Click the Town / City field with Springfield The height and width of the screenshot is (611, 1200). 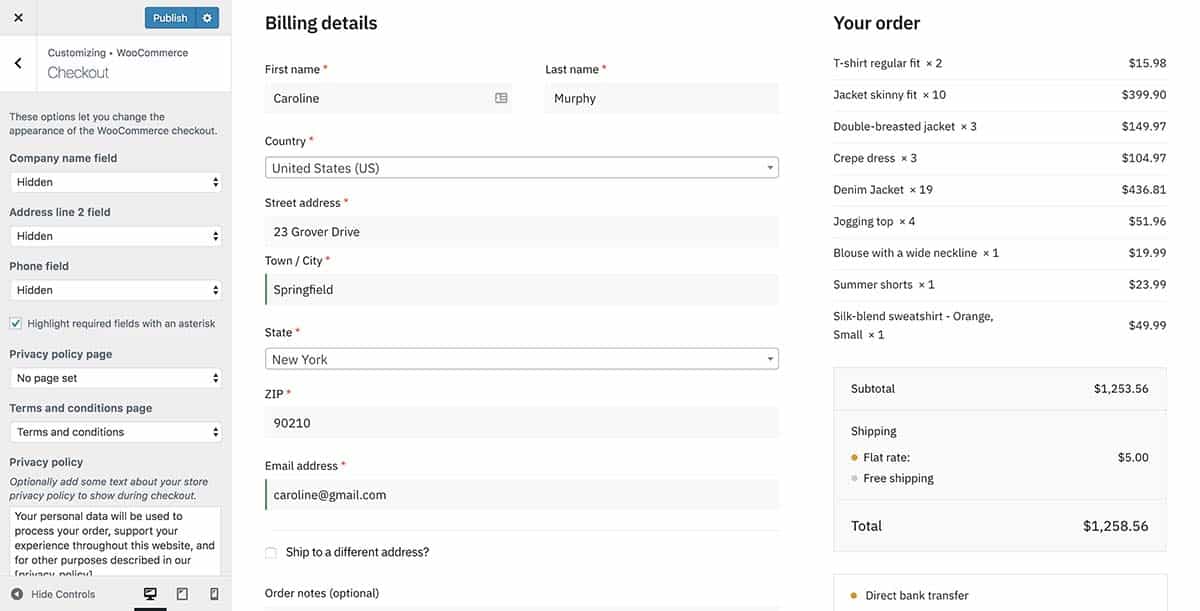coord(521,289)
